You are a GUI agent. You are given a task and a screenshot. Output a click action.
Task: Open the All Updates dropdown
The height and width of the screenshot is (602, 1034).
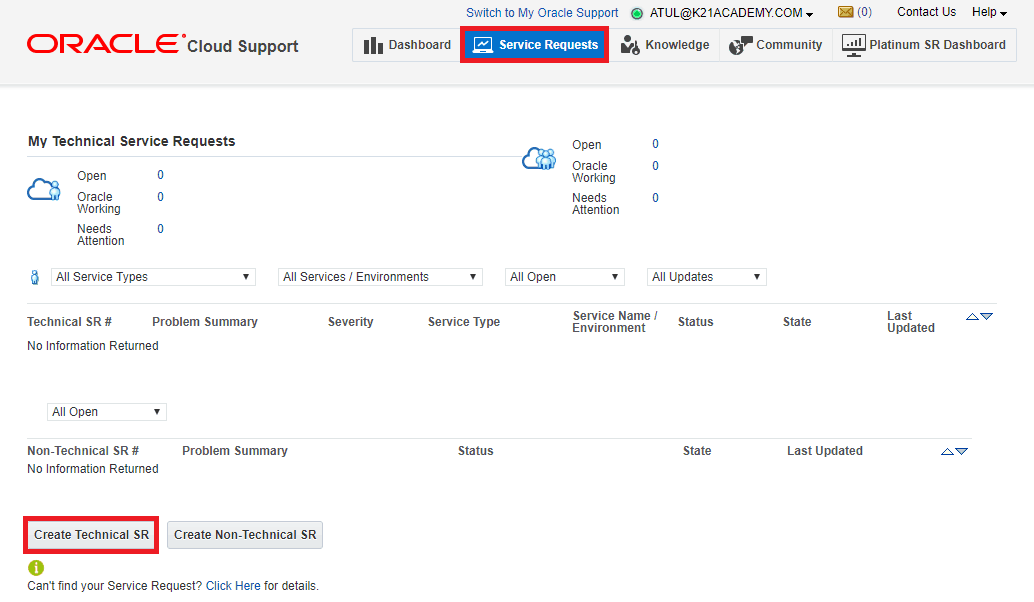click(706, 277)
